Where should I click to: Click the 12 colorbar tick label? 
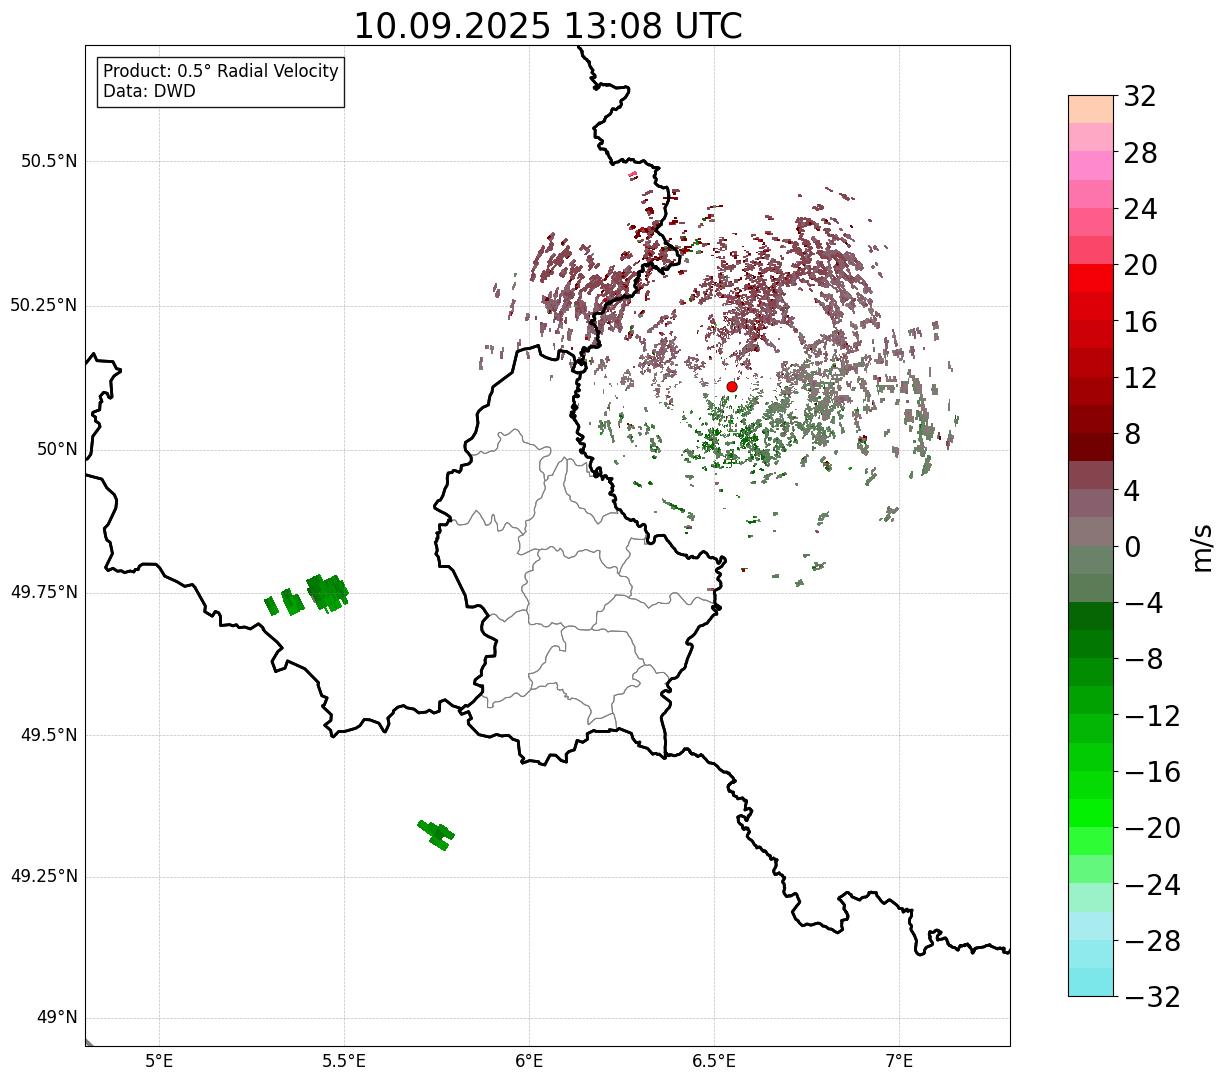1140,378
